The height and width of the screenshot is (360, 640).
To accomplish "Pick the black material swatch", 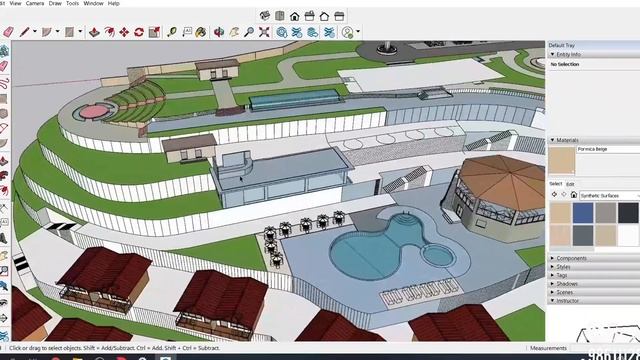I will click(x=628, y=213).
